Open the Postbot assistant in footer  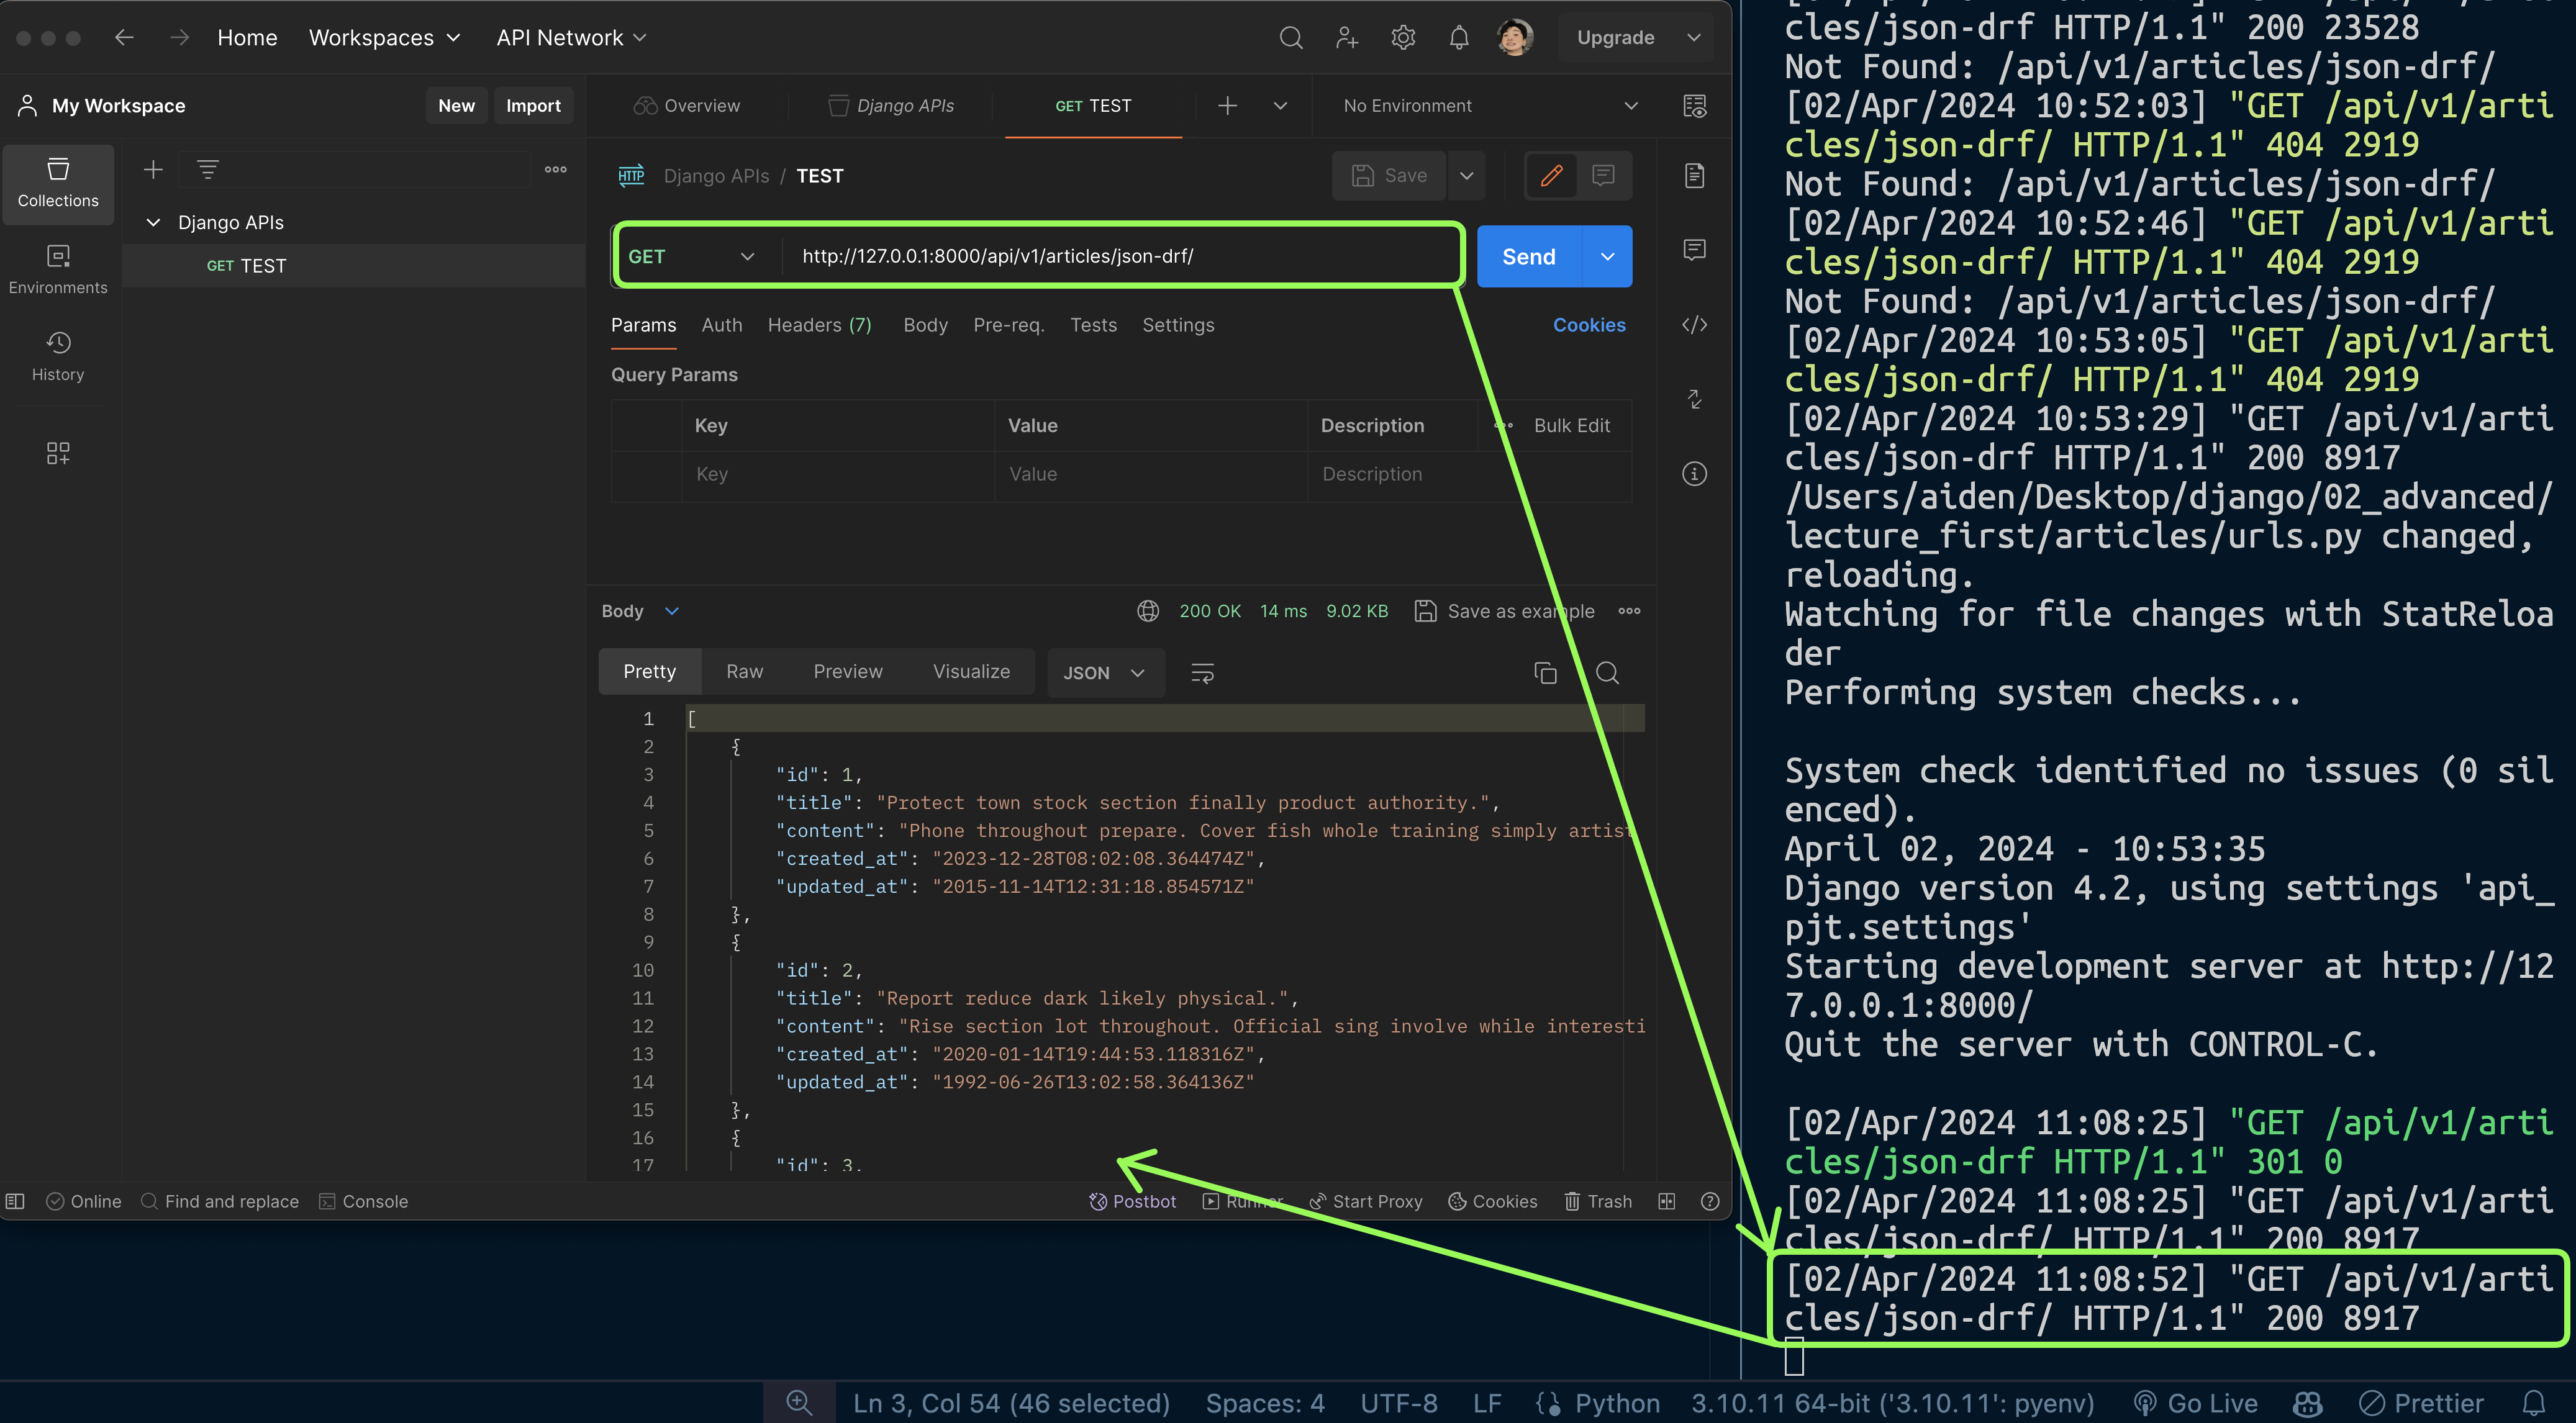click(1132, 1201)
